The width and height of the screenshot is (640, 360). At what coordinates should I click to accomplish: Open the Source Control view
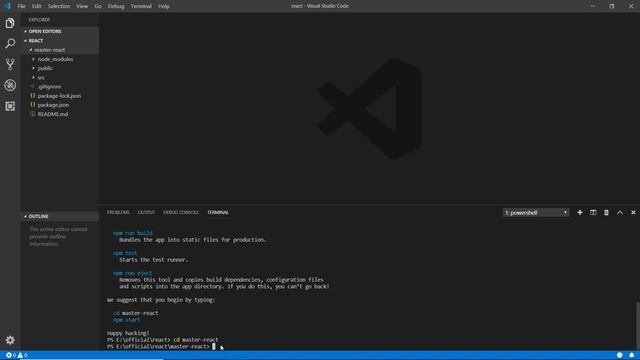(x=10, y=64)
